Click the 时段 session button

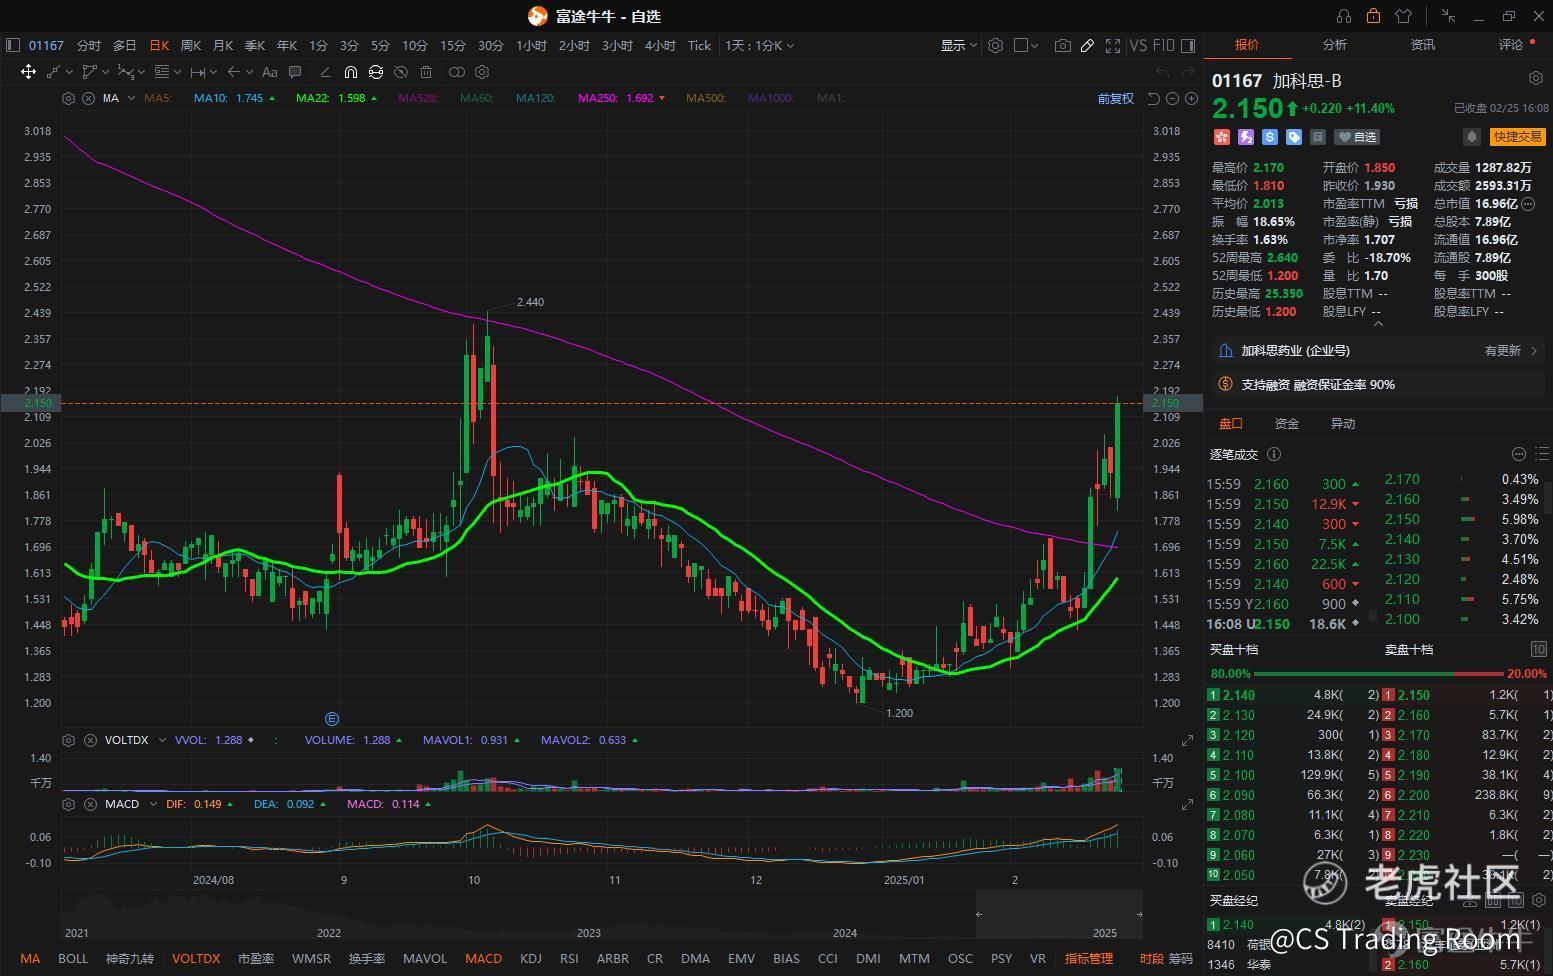click(1152, 958)
